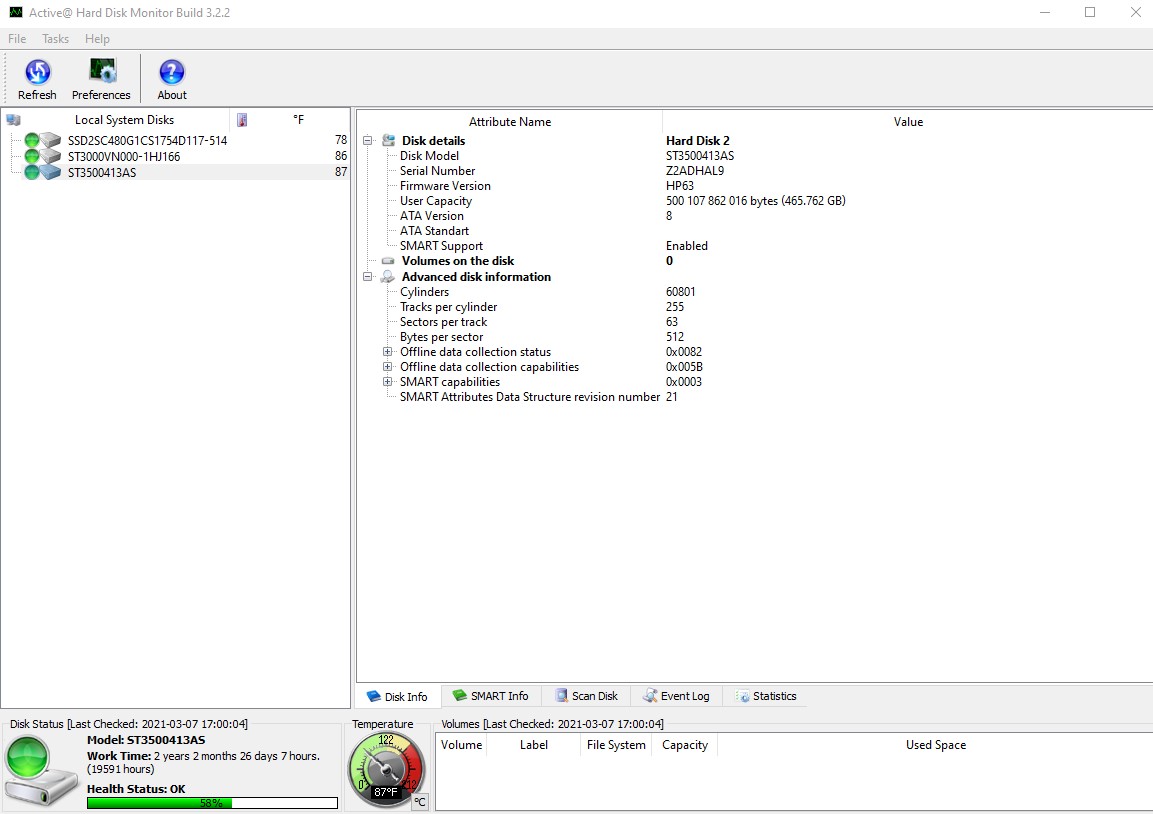This screenshot has height=814, width=1153.
Task: Click the large disk status icon
Action: click(x=41, y=771)
